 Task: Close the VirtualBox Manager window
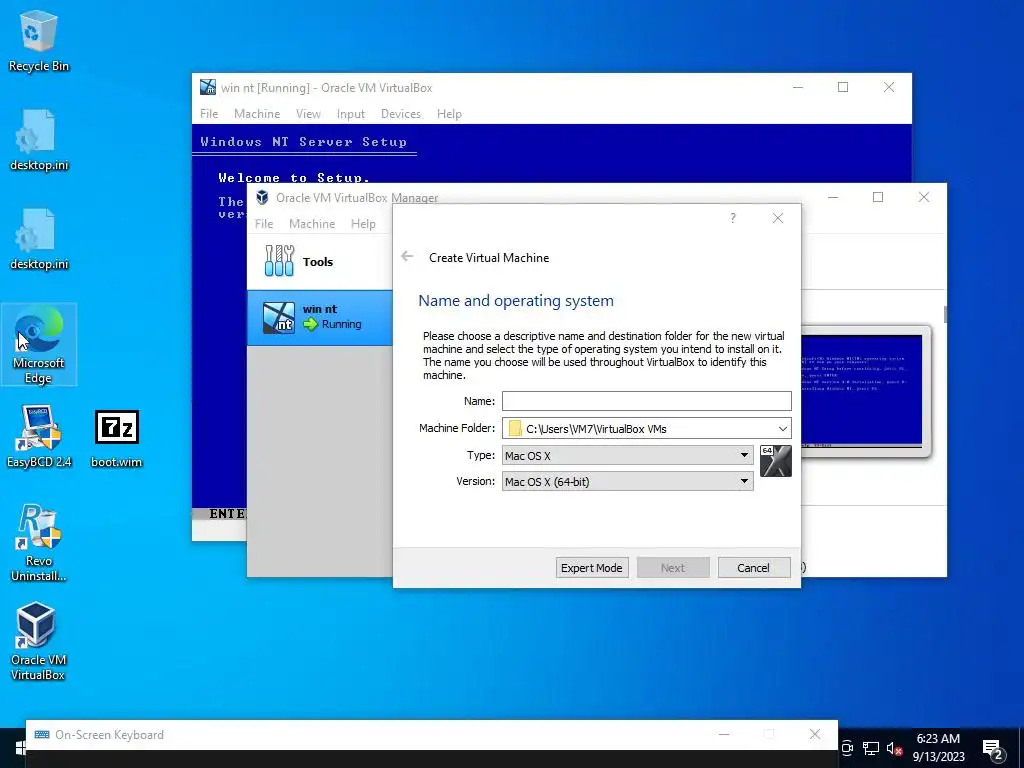[923, 197]
